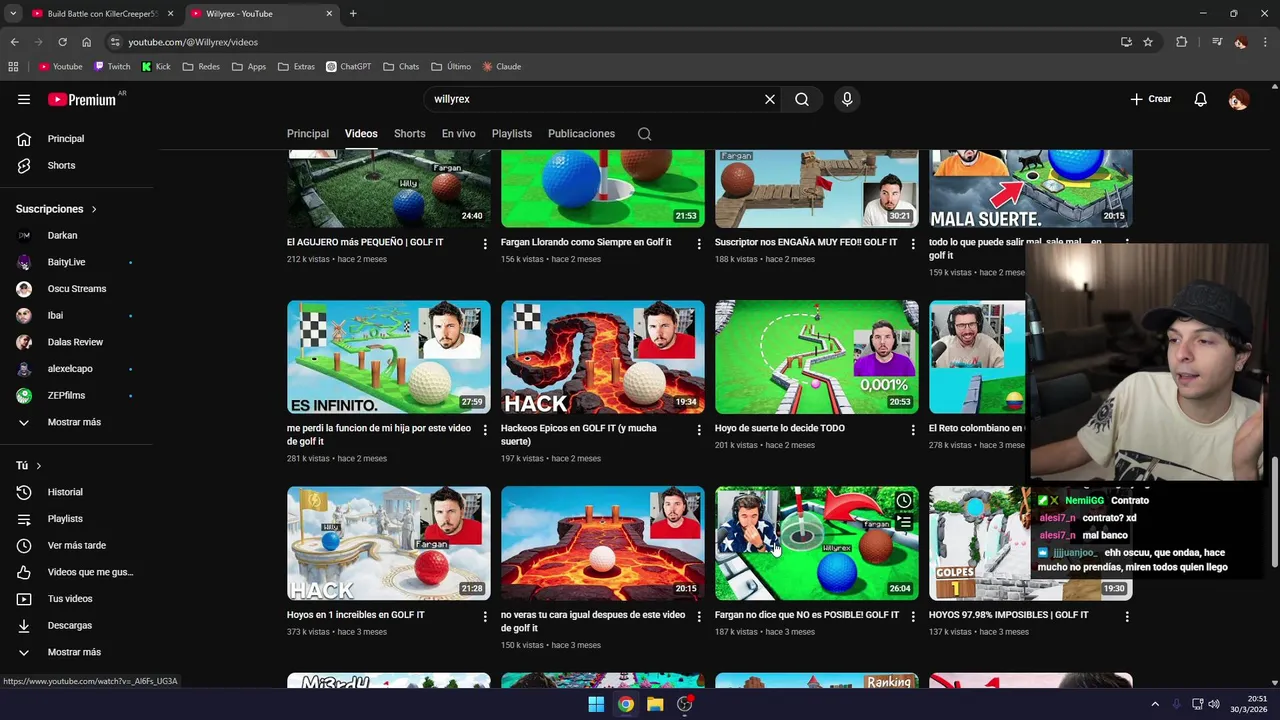Image resolution: width=1280 pixels, height=720 pixels.
Task: Open Chrome from the taskbar
Action: pyautogui.click(x=625, y=704)
